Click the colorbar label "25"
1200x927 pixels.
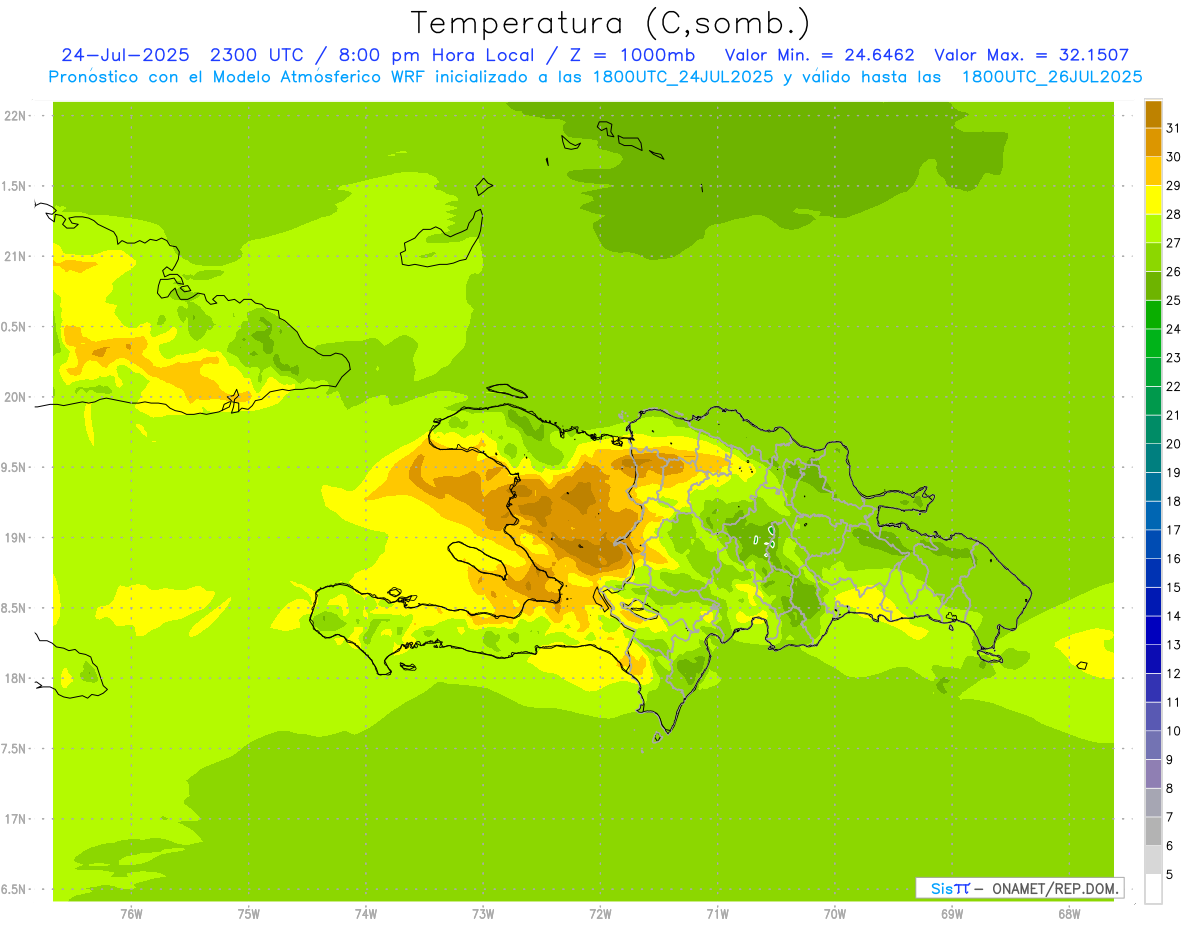pyautogui.click(x=1173, y=300)
